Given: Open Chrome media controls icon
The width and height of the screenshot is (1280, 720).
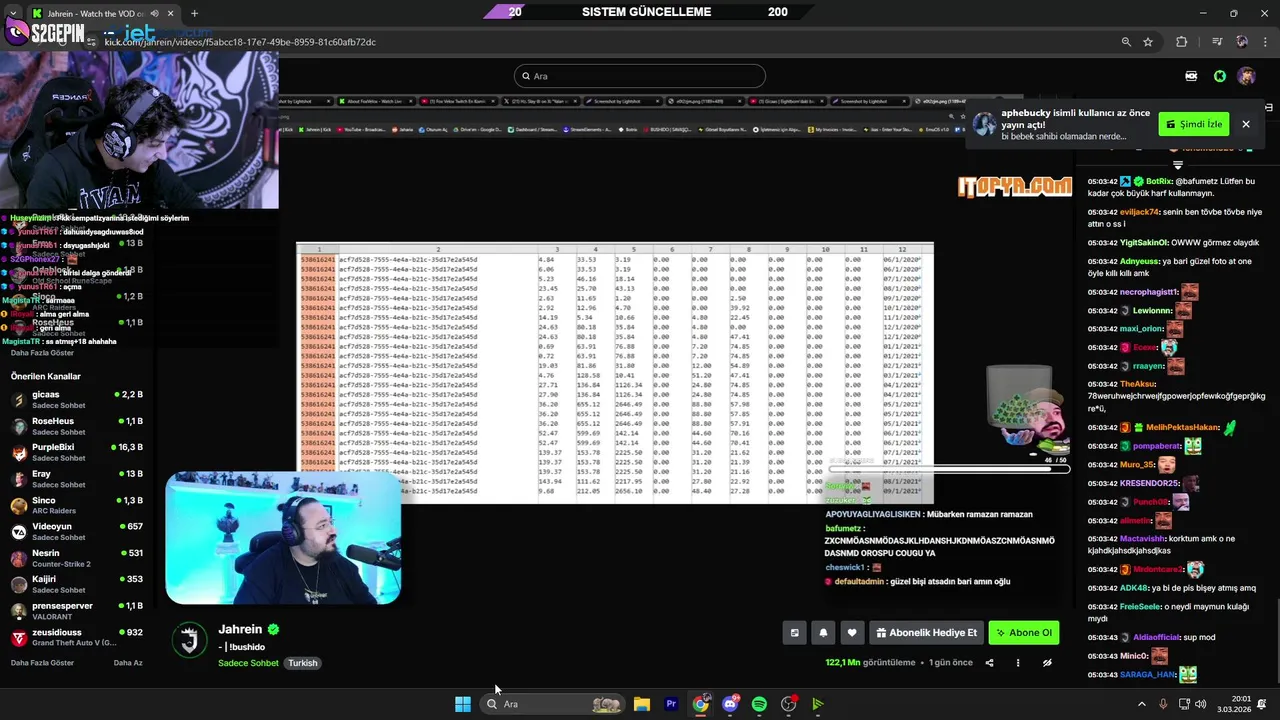Looking at the screenshot, I should point(1217,42).
